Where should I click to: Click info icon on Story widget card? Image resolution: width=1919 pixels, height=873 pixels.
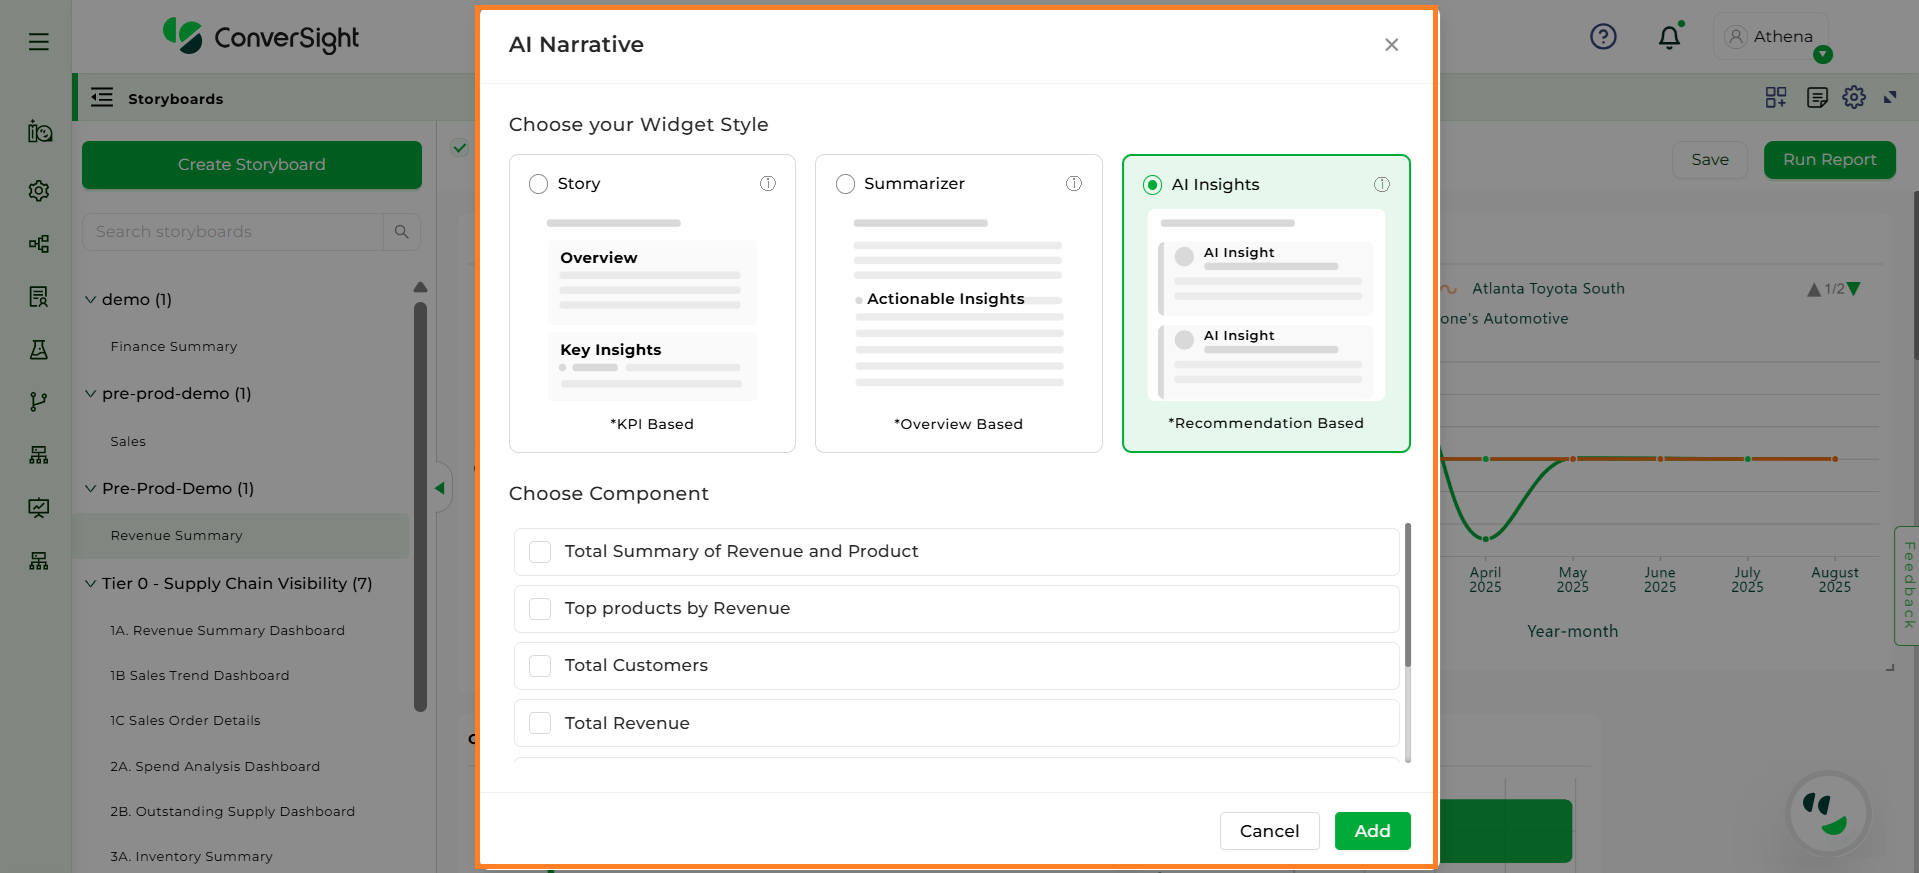tap(768, 183)
